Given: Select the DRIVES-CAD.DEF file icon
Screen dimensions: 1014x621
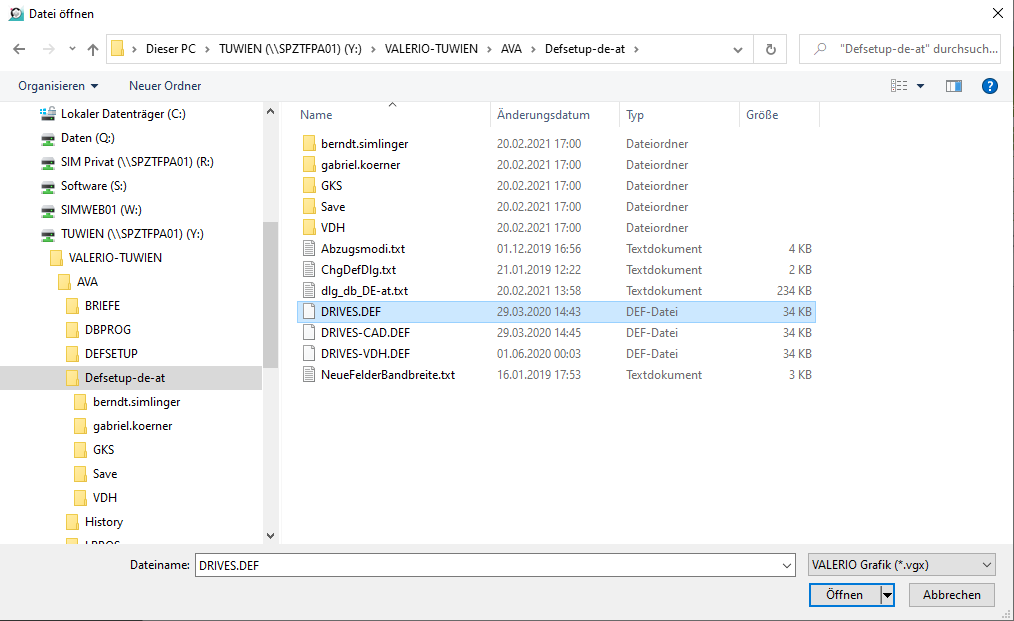Looking at the screenshot, I should tap(310, 333).
